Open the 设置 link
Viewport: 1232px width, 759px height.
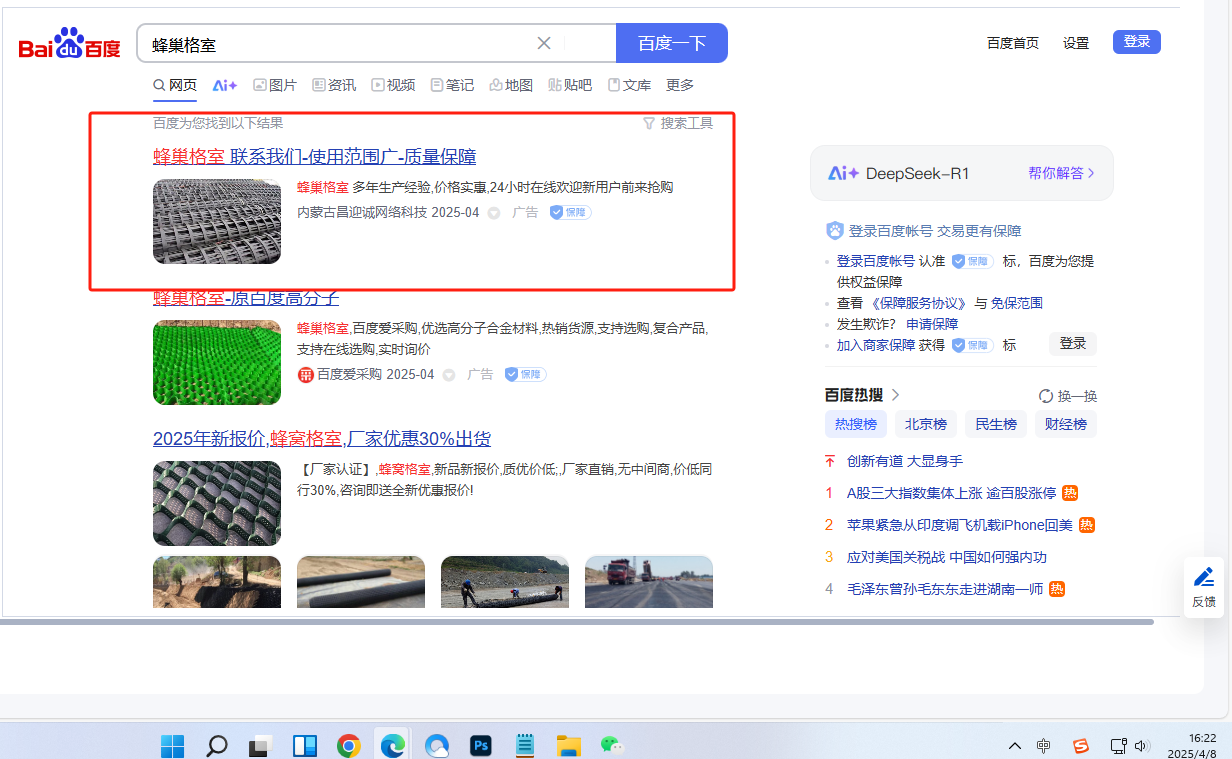[1076, 43]
